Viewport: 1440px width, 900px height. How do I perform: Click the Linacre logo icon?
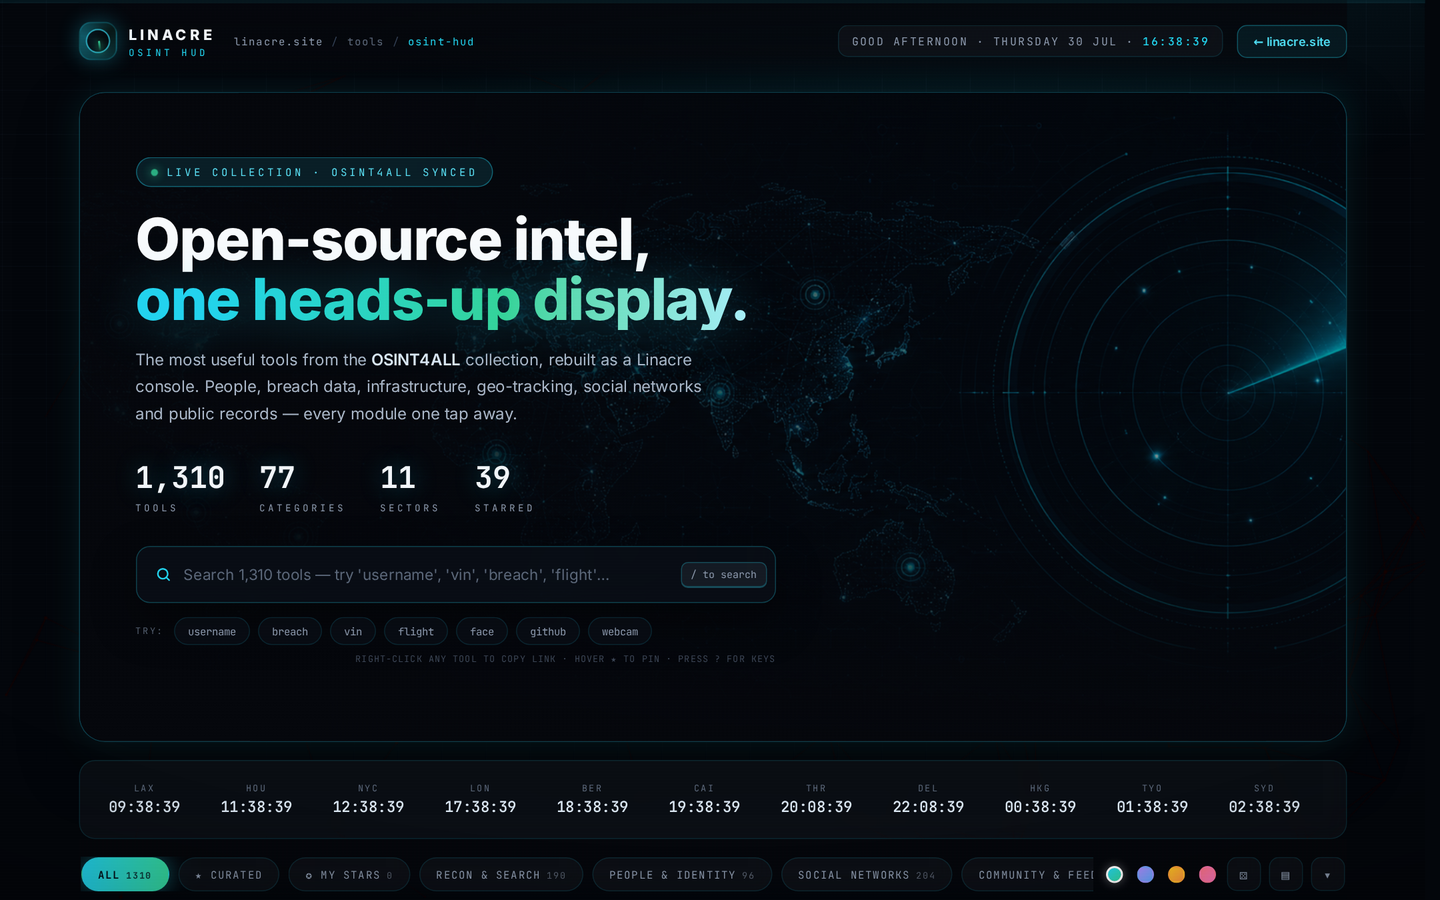tap(98, 41)
